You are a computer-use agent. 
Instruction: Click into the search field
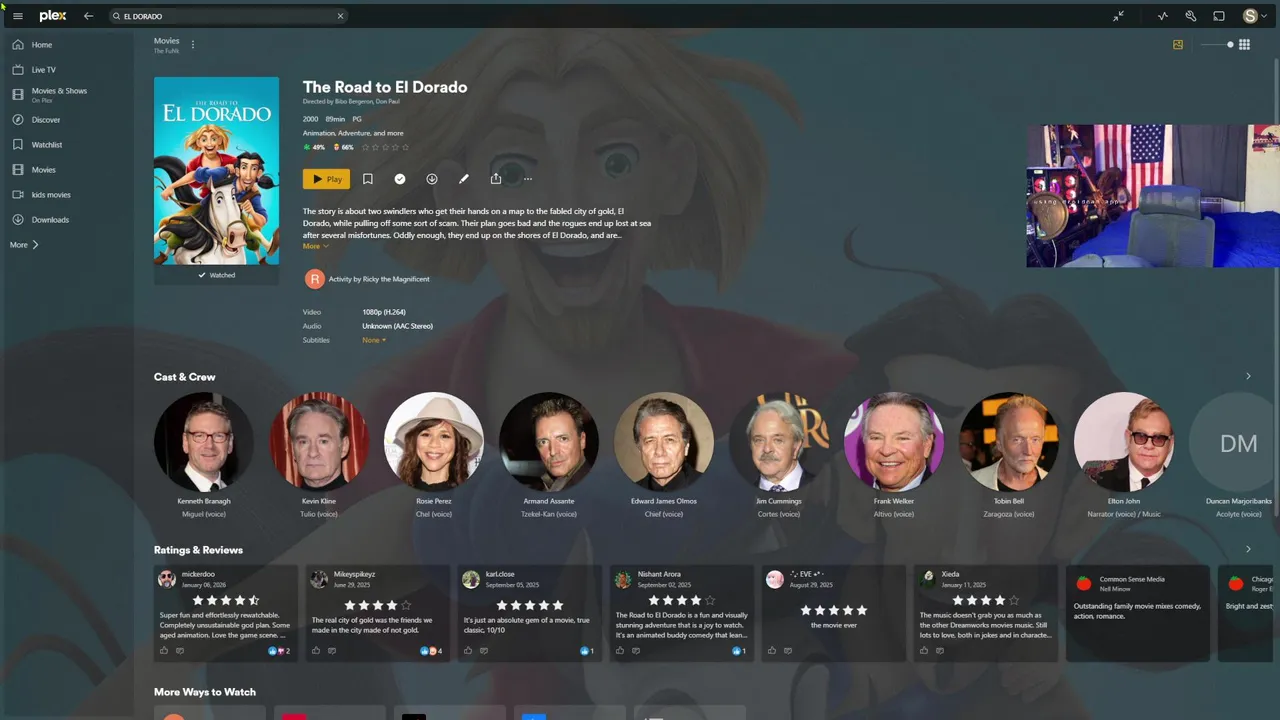point(228,16)
